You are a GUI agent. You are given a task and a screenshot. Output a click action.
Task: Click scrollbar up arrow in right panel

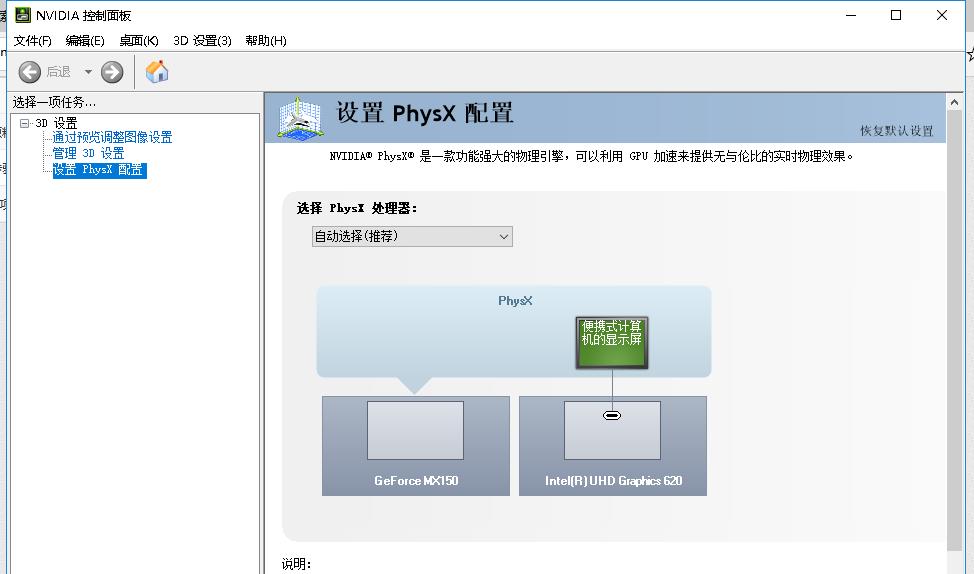(955, 102)
